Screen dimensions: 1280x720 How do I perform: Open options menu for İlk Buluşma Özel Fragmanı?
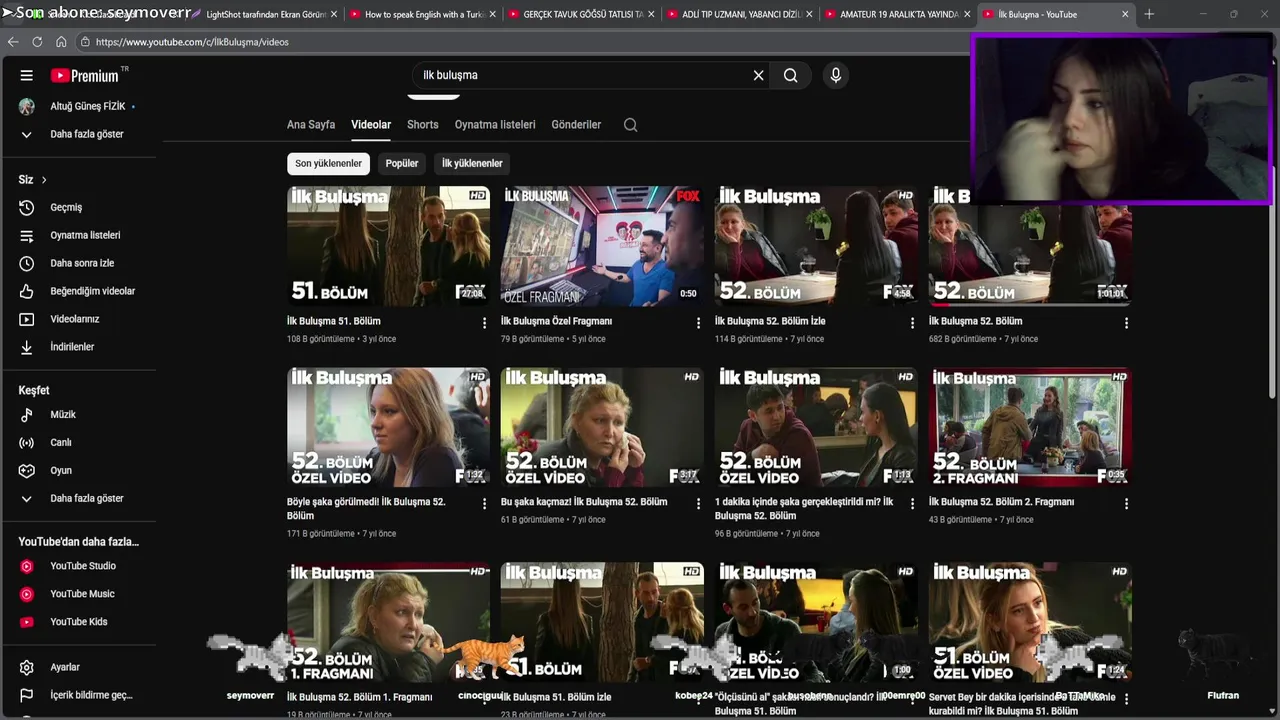pyautogui.click(x=698, y=323)
